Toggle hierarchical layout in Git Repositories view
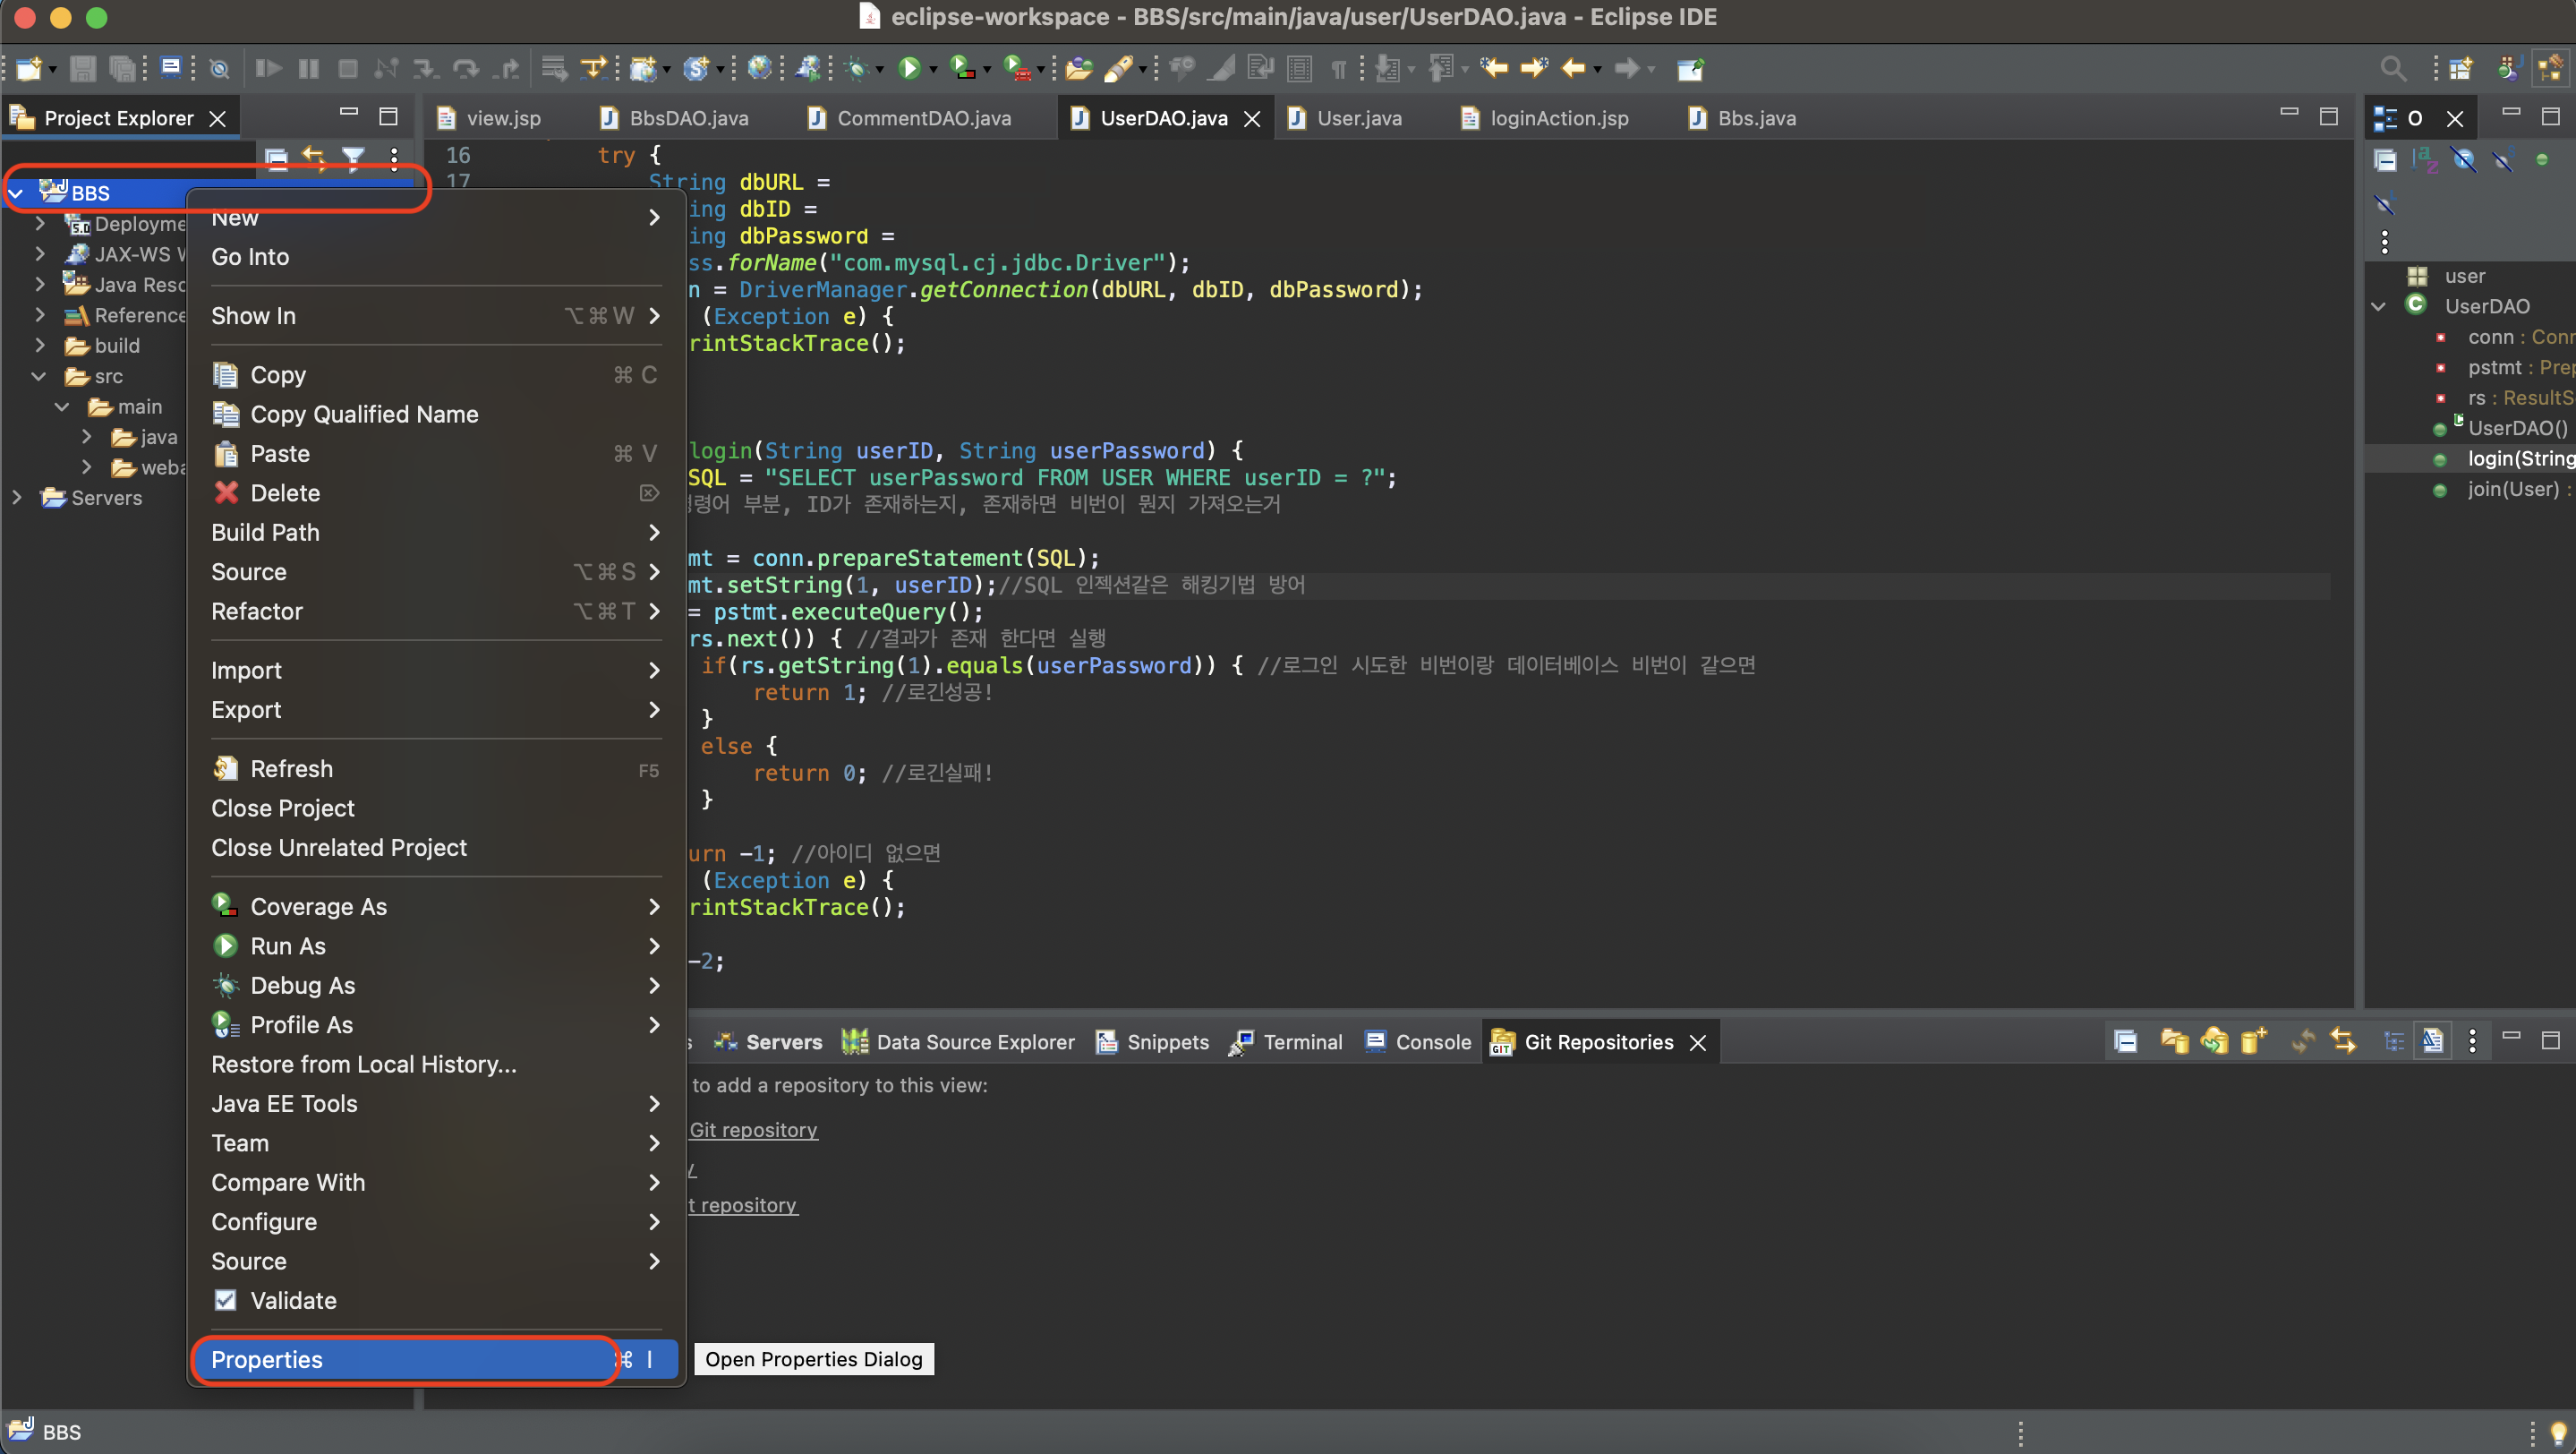Screen dimensions: 2576x1454 click(x=2394, y=1040)
